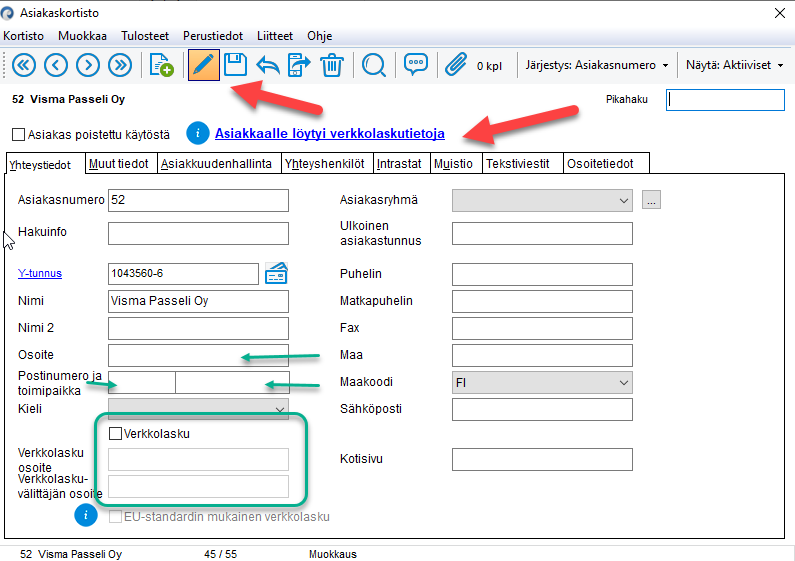This screenshot has height=561, width=795.
Task: Click the Y-tunnus field with 1043560-6
Action: 184,274
